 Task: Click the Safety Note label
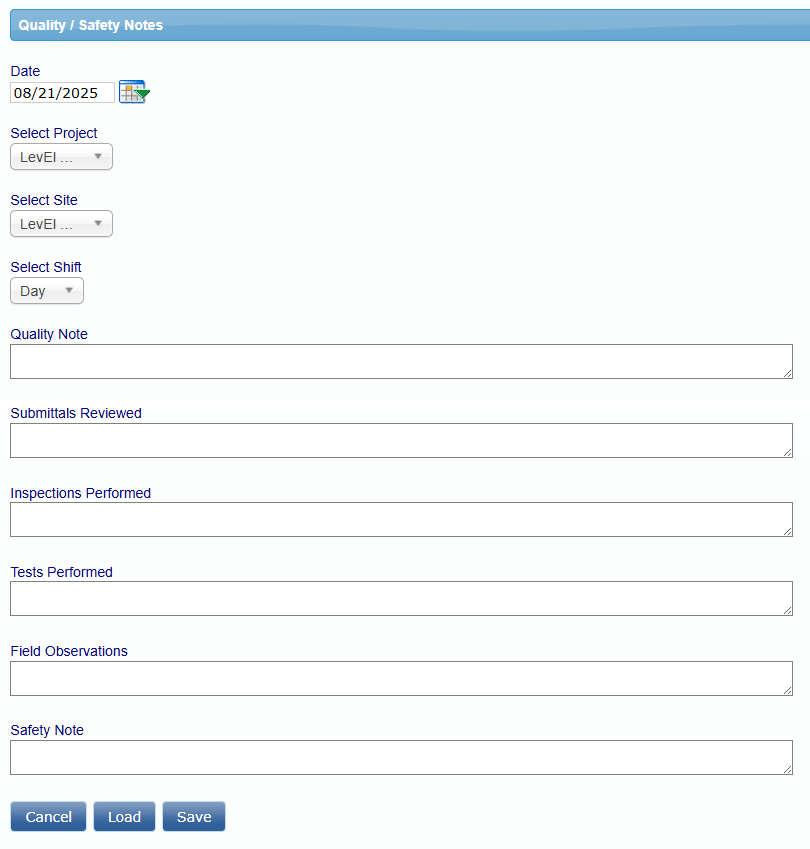(x=47, y=730)
